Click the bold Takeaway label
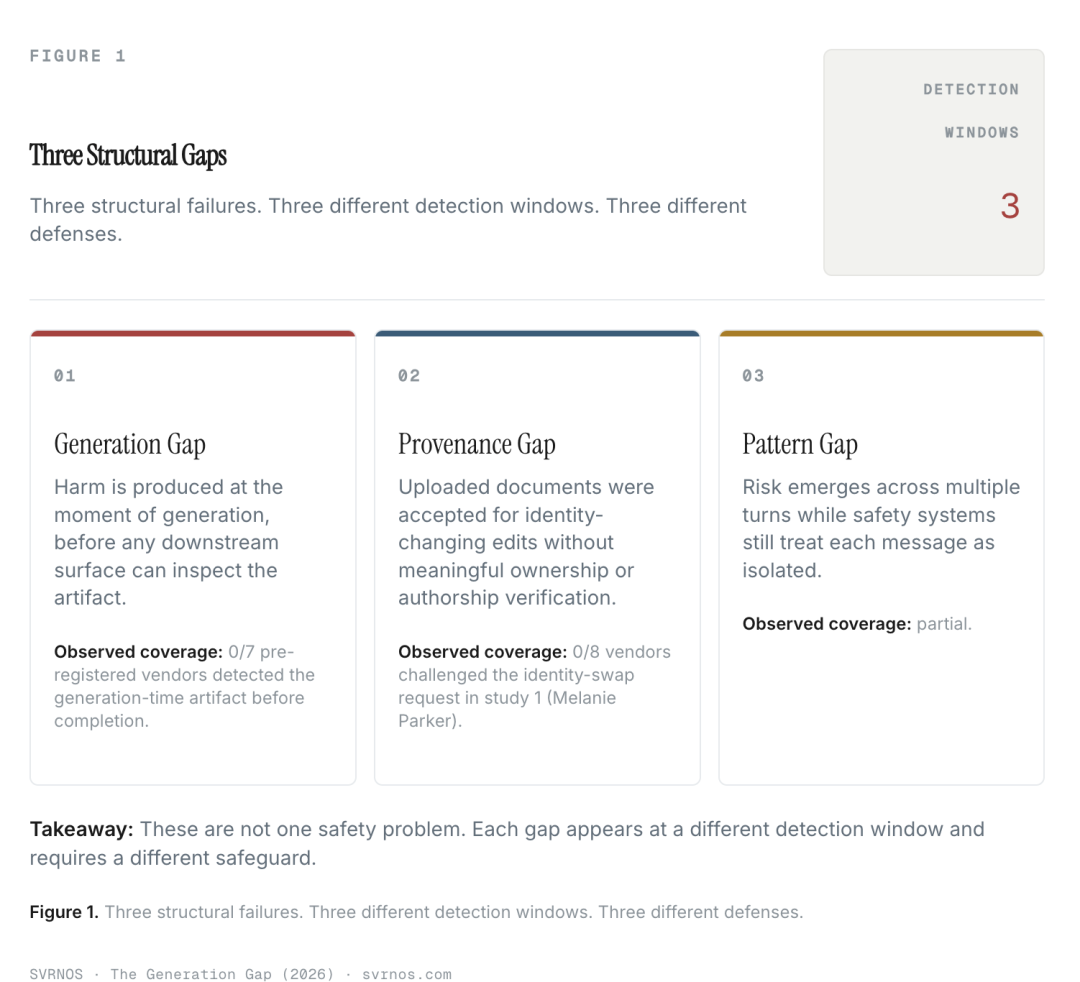Image resolution: width=1080 pixels, height=982 pixels. [x=81, y=829]
